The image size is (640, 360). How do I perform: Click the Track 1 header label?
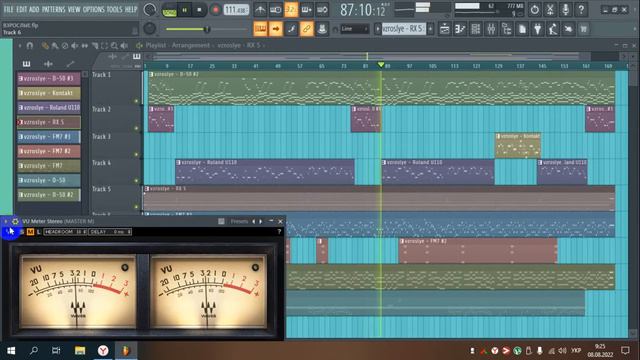[x=101, y=75]
